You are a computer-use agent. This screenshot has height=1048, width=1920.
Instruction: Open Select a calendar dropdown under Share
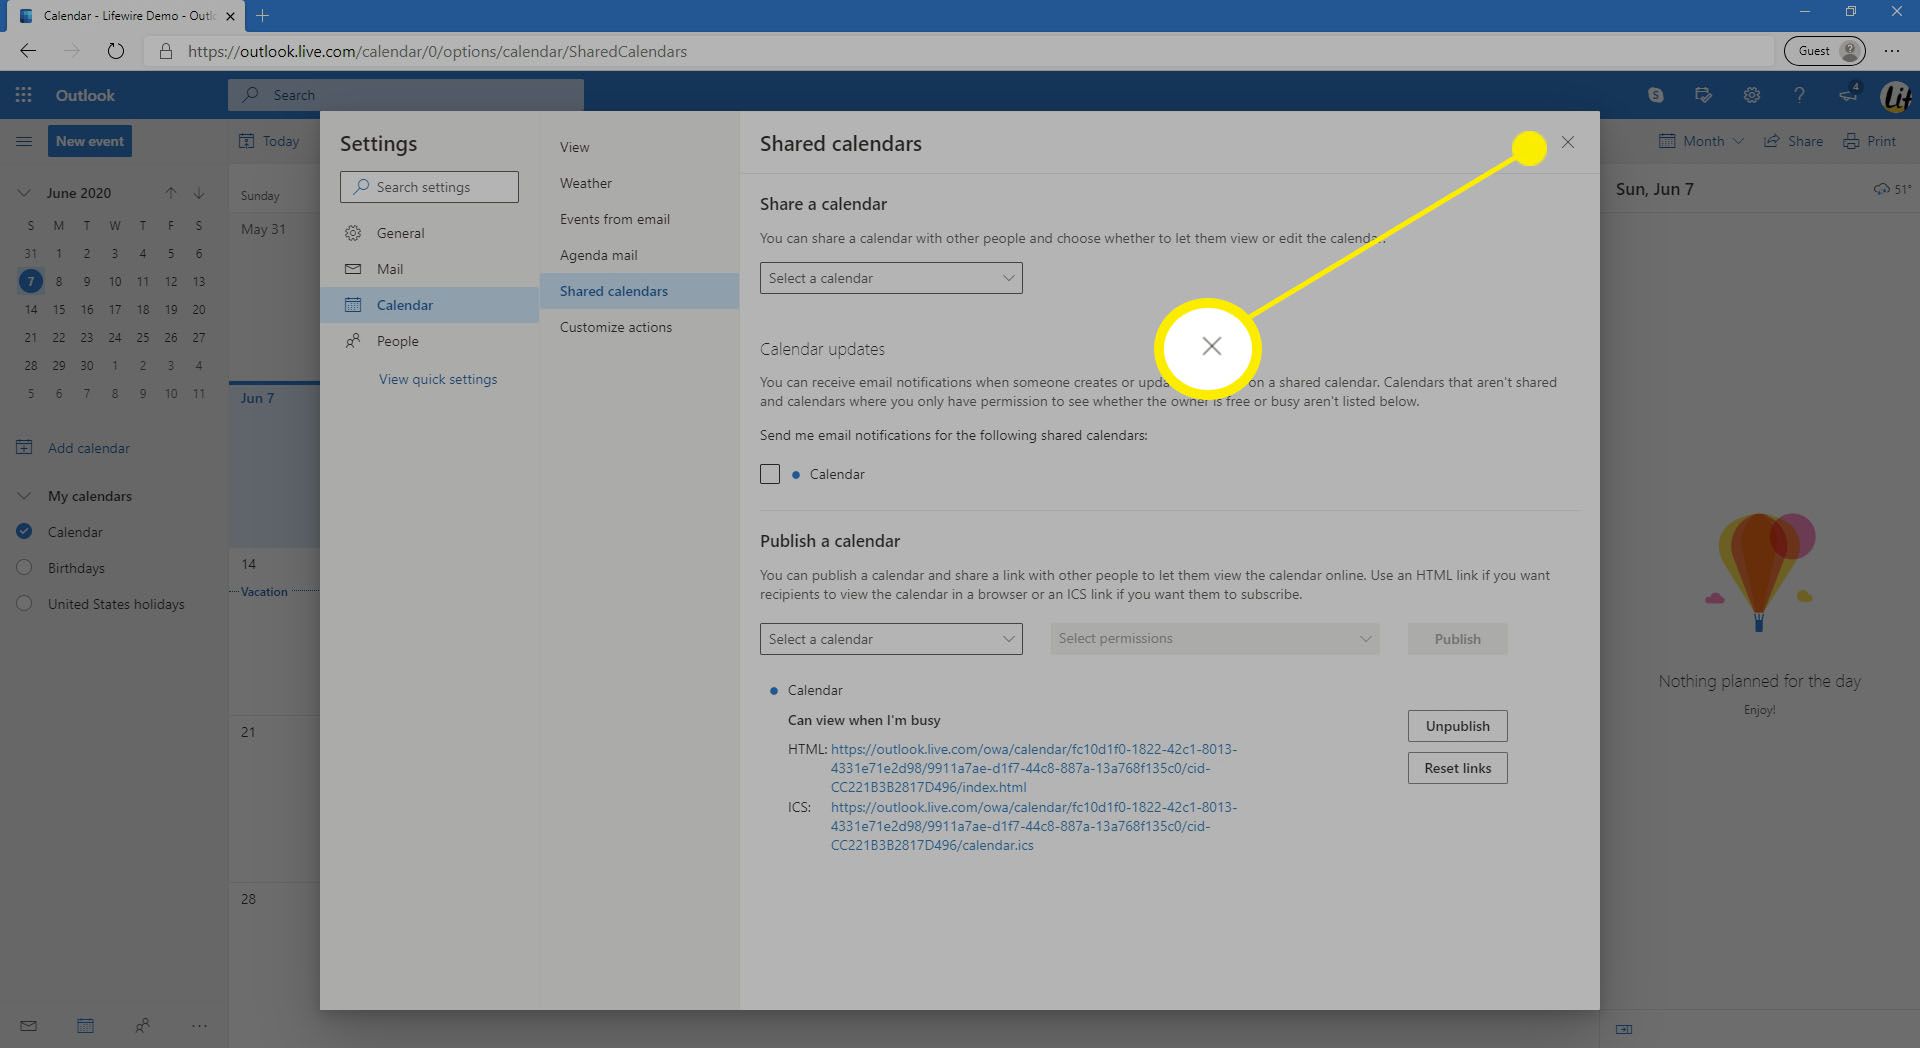pyautogui.click(x=891, y=278)
